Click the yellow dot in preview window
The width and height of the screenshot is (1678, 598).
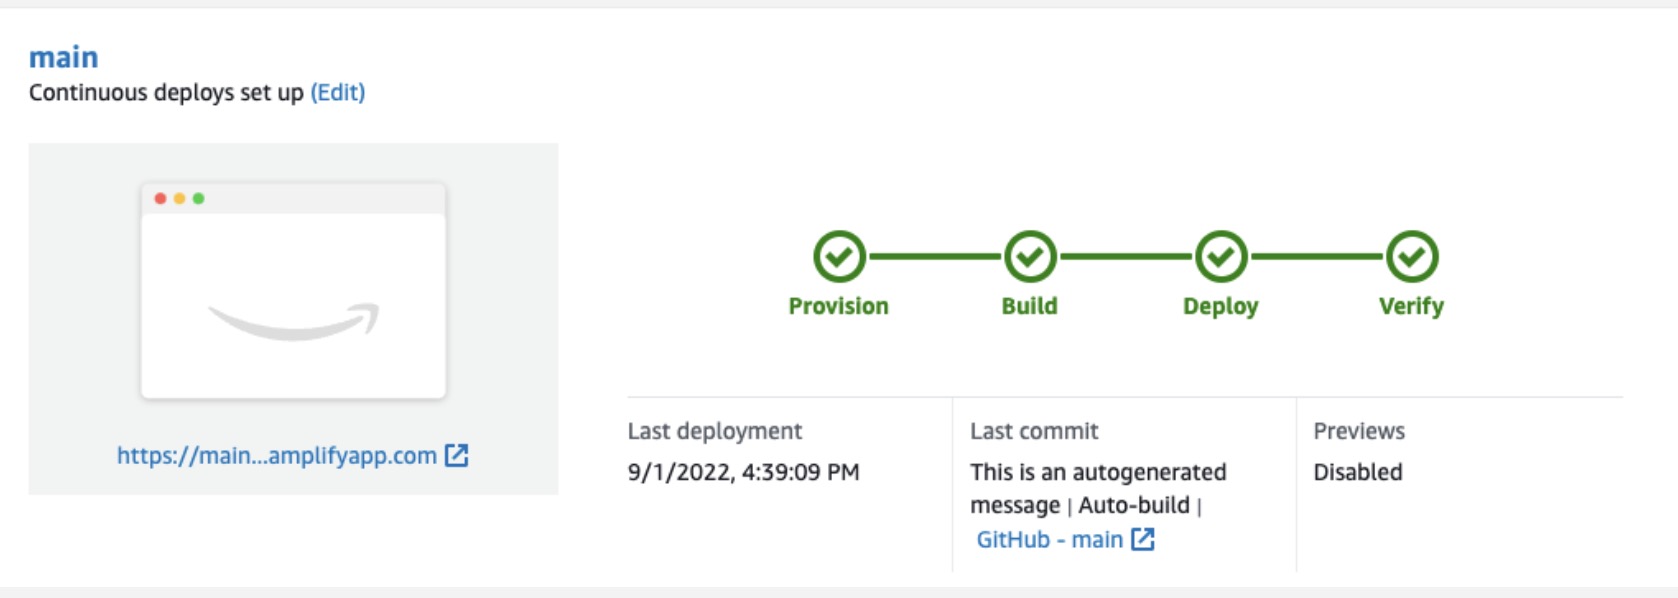pyautogui.click(x=180, y=198)
